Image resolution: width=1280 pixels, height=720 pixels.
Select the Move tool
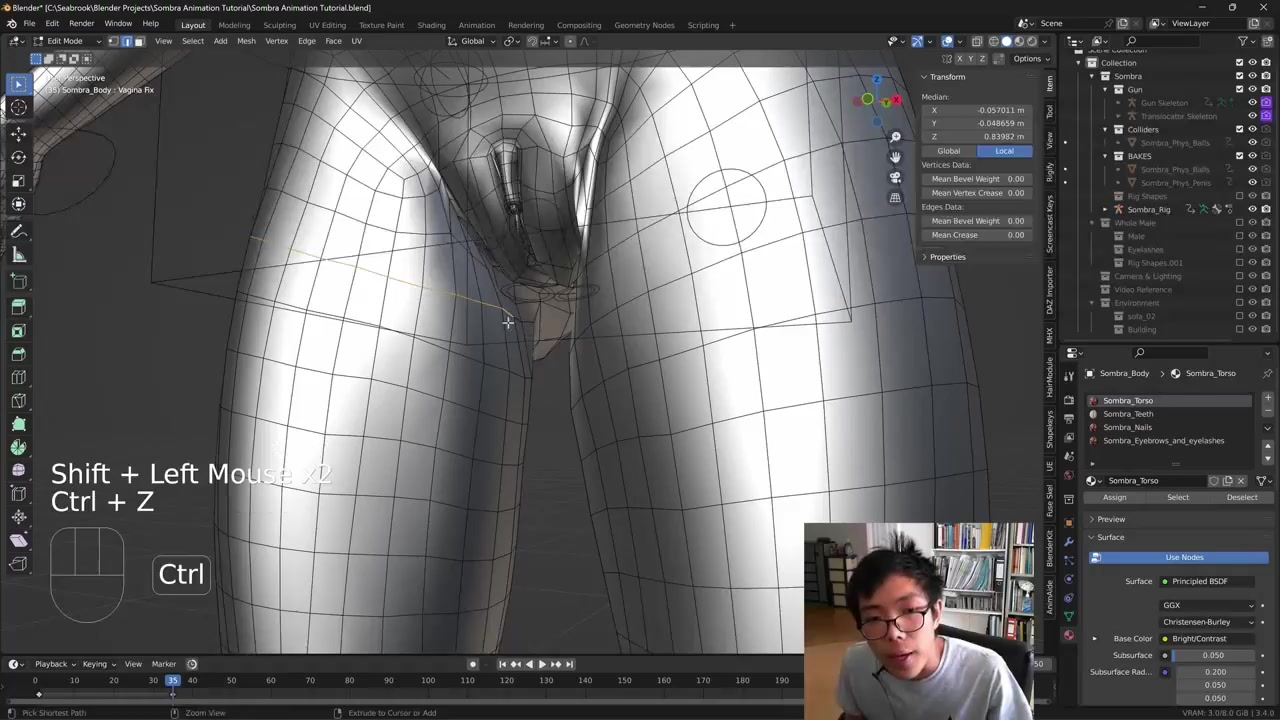click(x=18, y=133)
